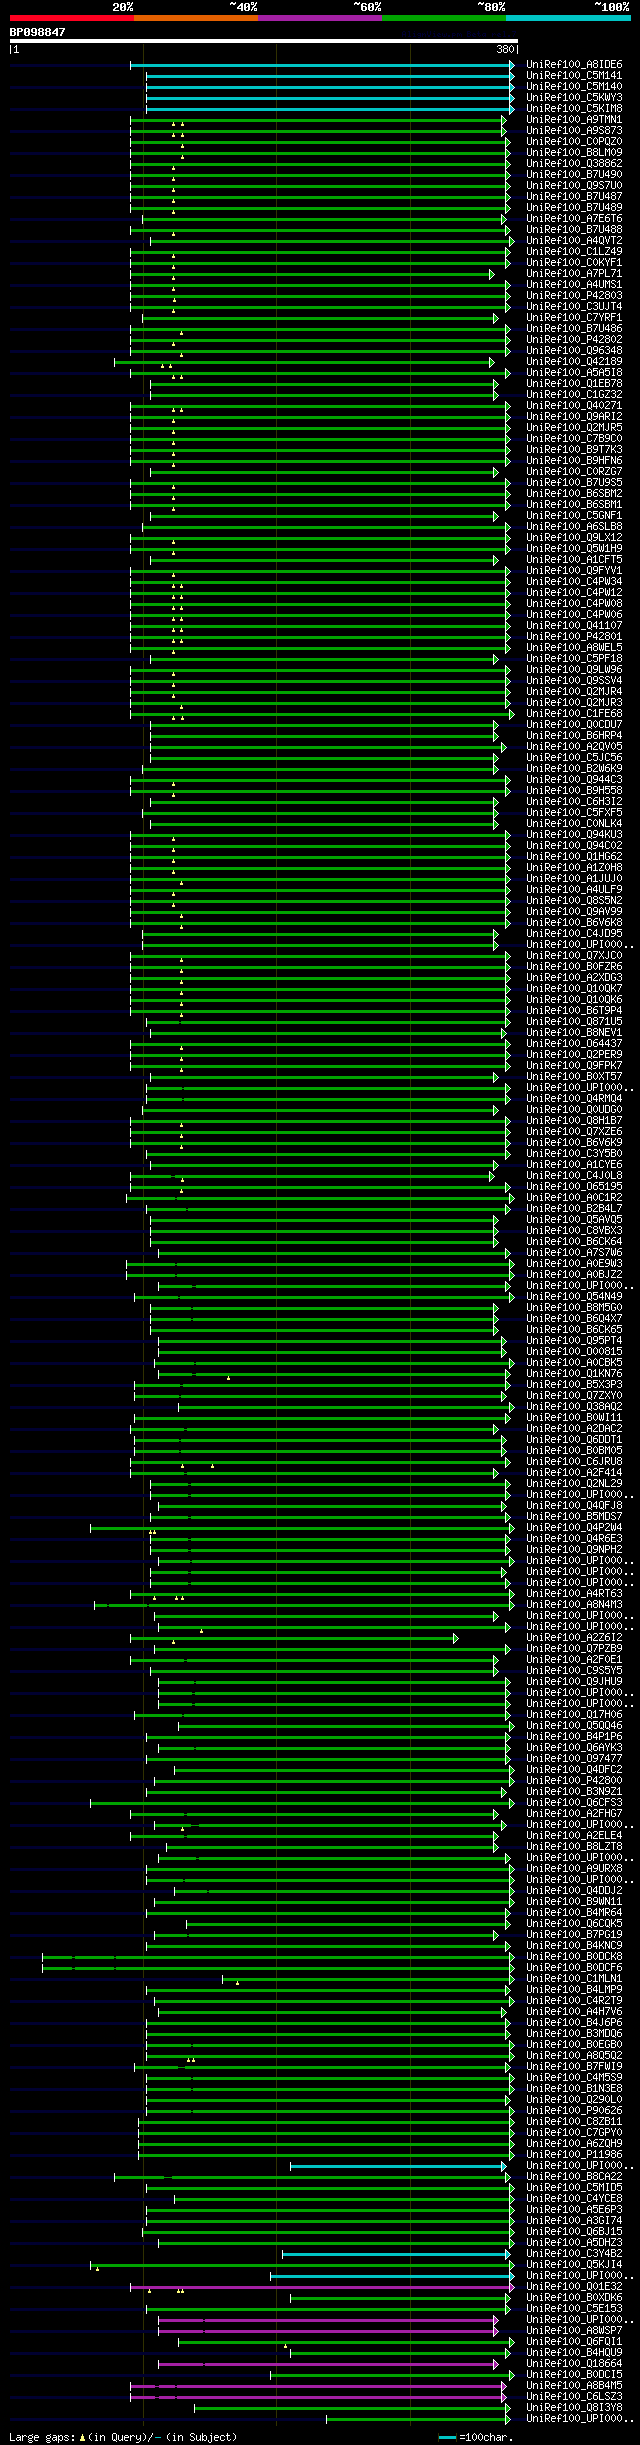
Task: Click the purple ~60% identity legend segment
Action: tap(319, 18)
